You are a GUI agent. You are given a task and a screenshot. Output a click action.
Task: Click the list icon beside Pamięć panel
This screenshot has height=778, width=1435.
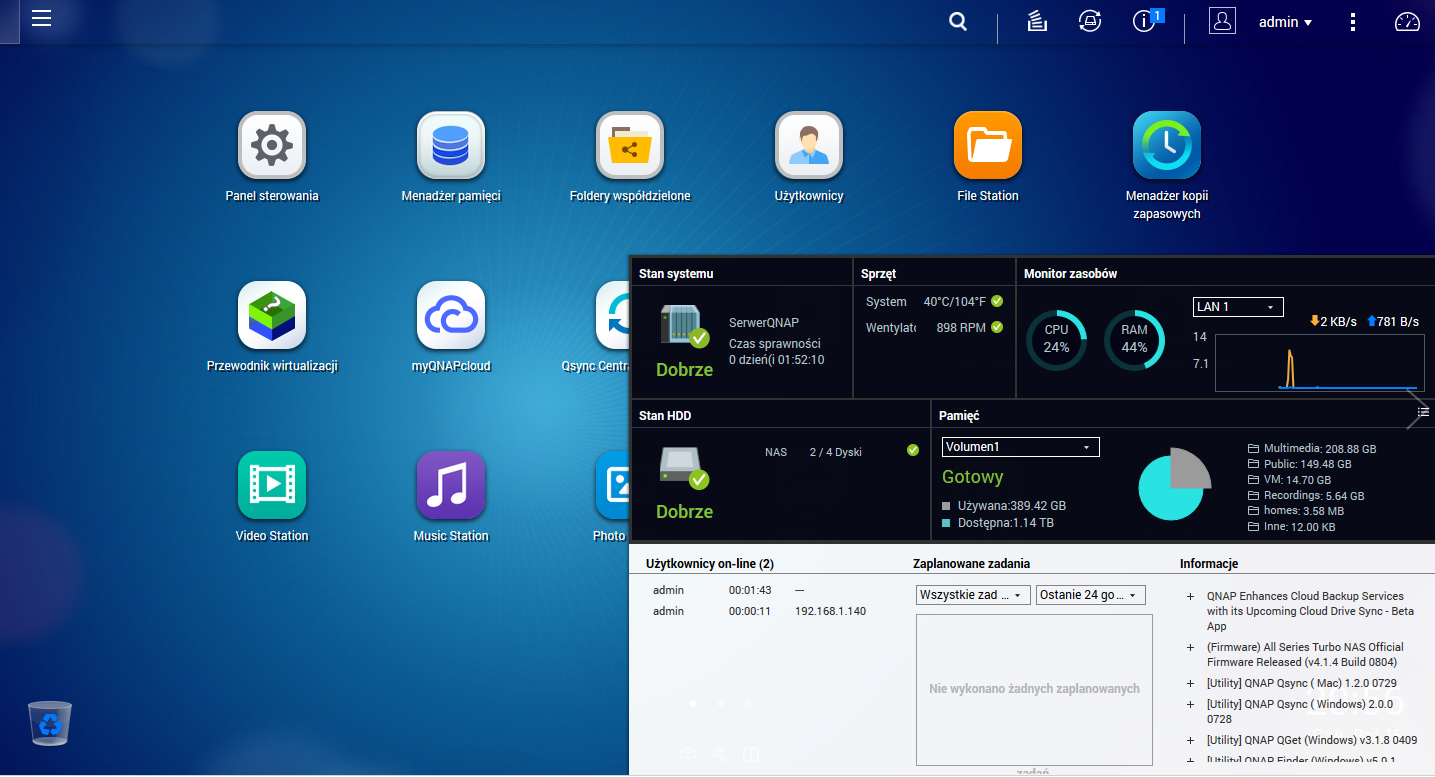click(1423, 412)
